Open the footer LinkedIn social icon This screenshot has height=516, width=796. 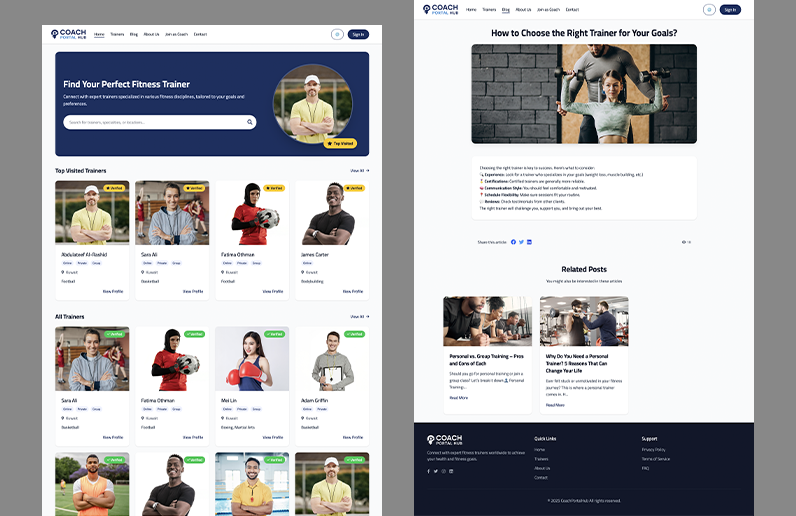pos(452,471)
